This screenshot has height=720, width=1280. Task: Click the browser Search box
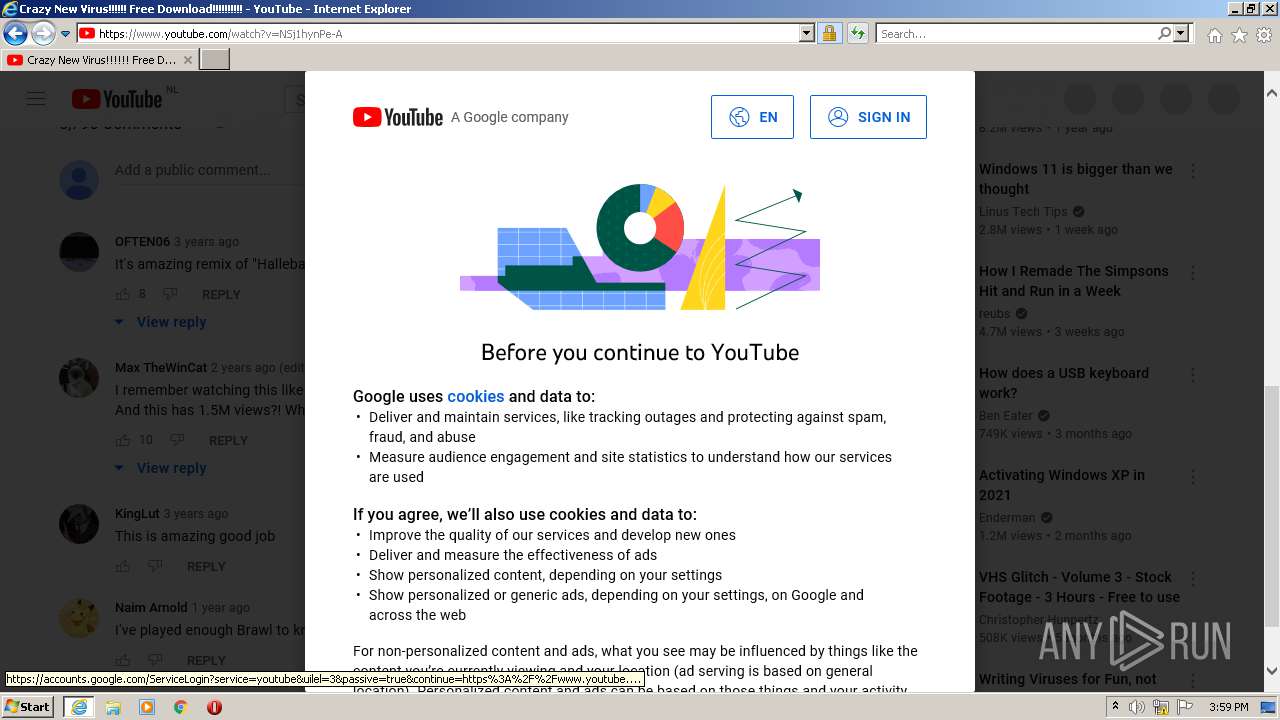1016,34
